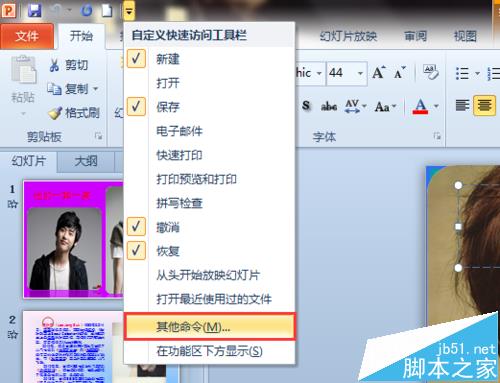Click the PowerPoint application icon

8,10
